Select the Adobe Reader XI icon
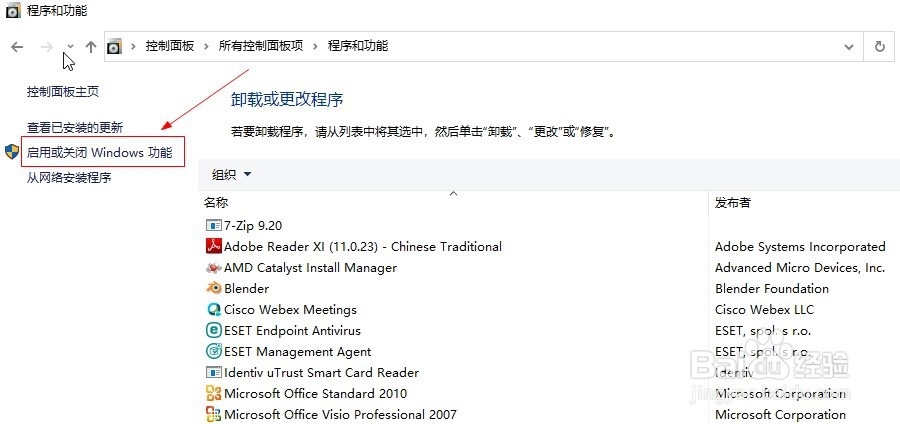900x424 pixels. tap(214, 247)
